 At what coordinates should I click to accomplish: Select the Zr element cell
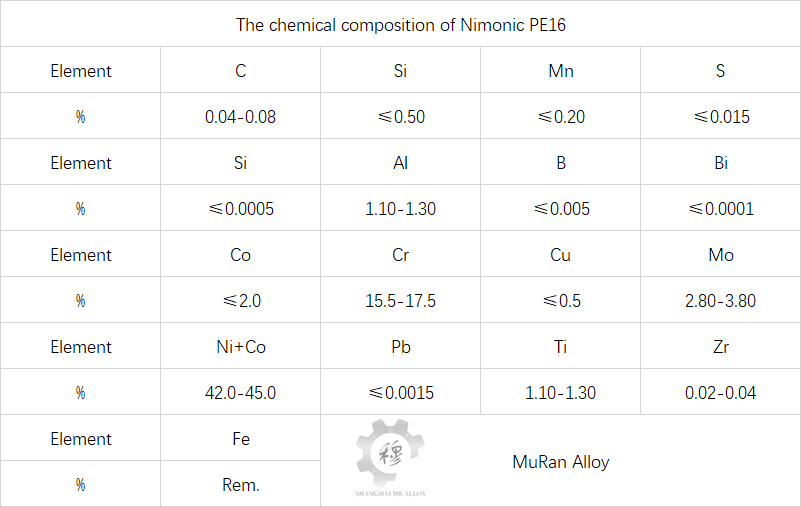720,347
